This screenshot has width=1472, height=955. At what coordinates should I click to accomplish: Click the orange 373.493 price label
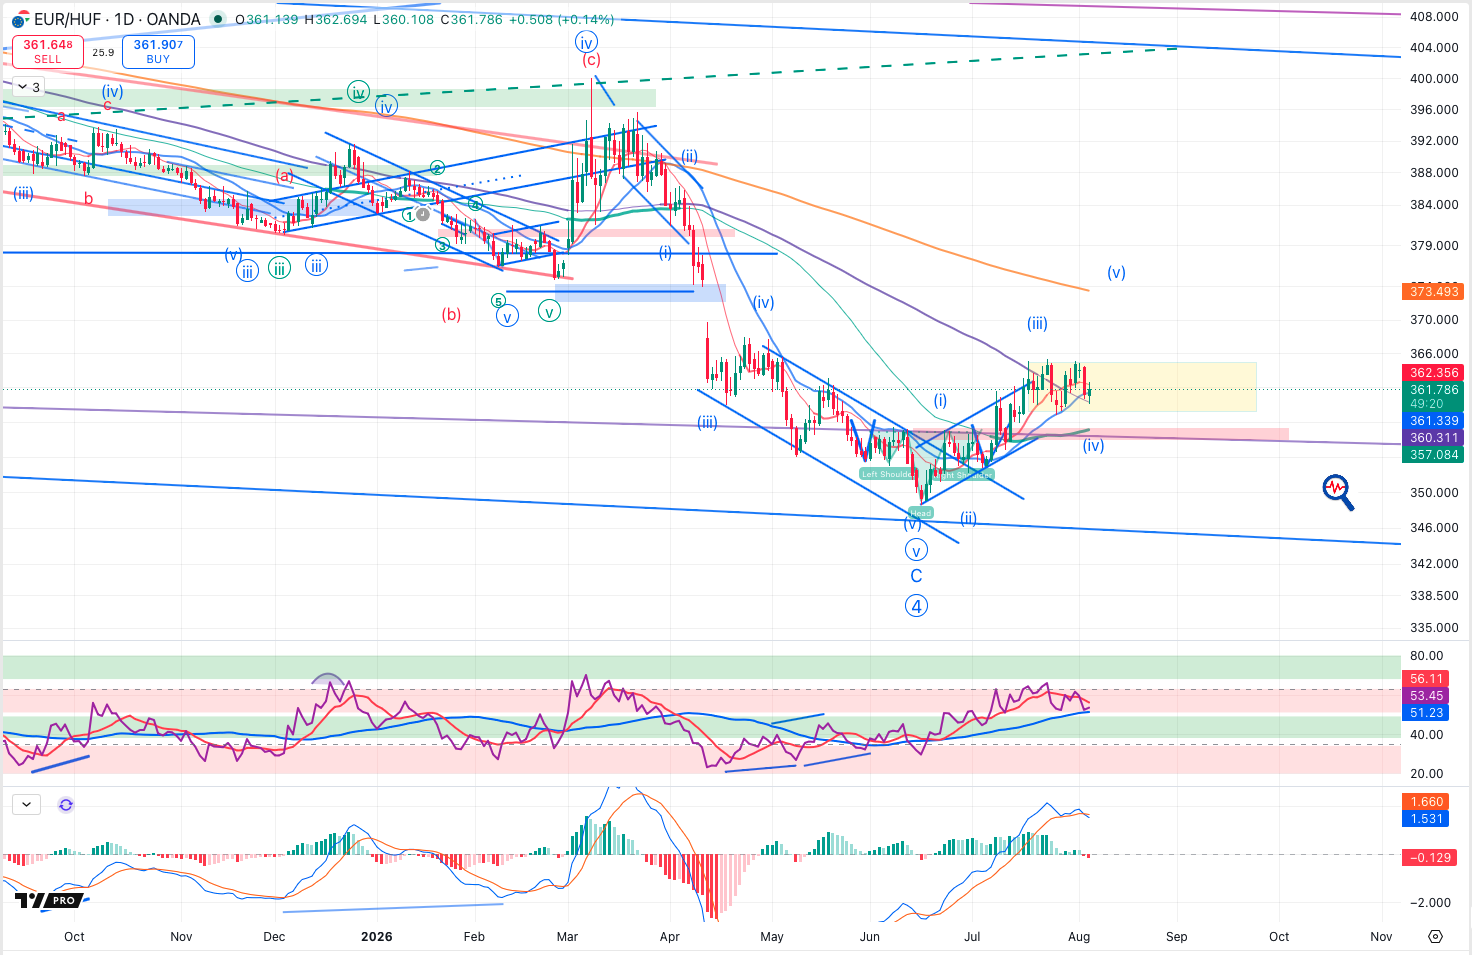pos(1434,292)
